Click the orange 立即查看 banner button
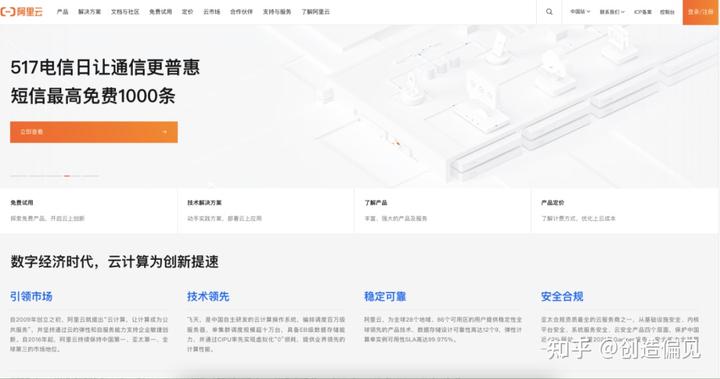The height and width of the screenshot is (379, 720). (94, 132)
